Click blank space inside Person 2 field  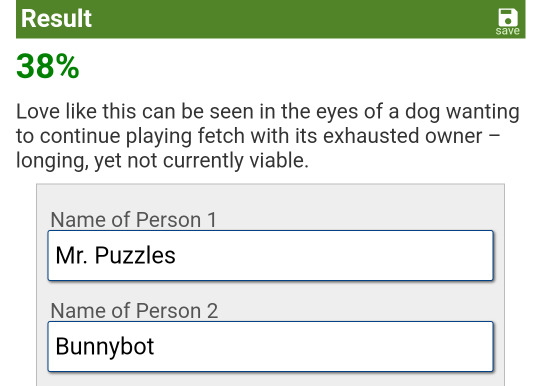pyautogui.click(x=324, y=346)
